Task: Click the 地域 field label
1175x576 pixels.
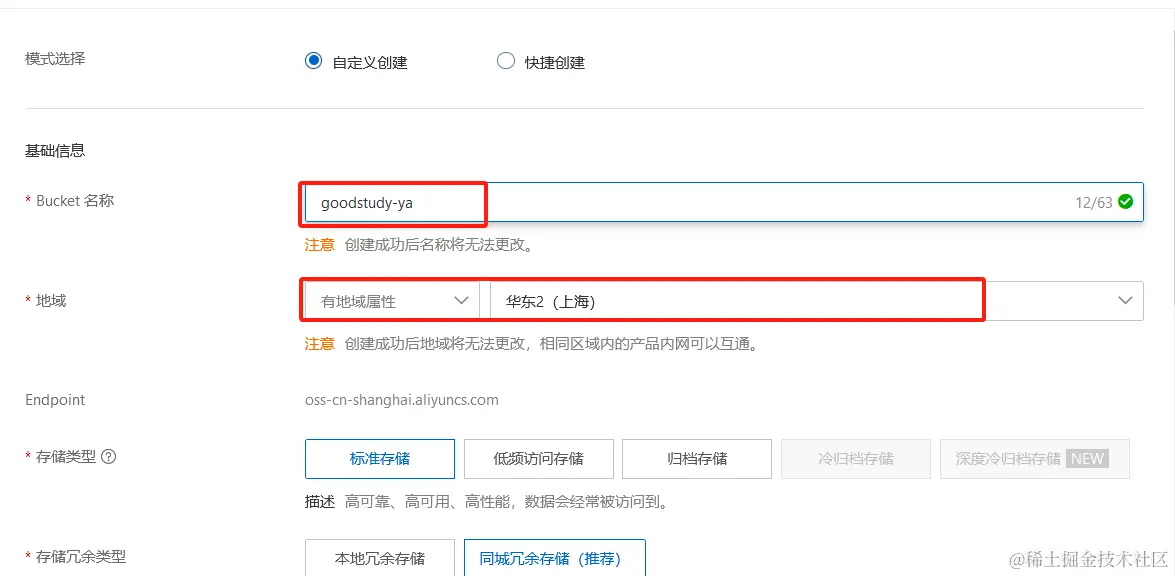Action: [x=51, y=300]
